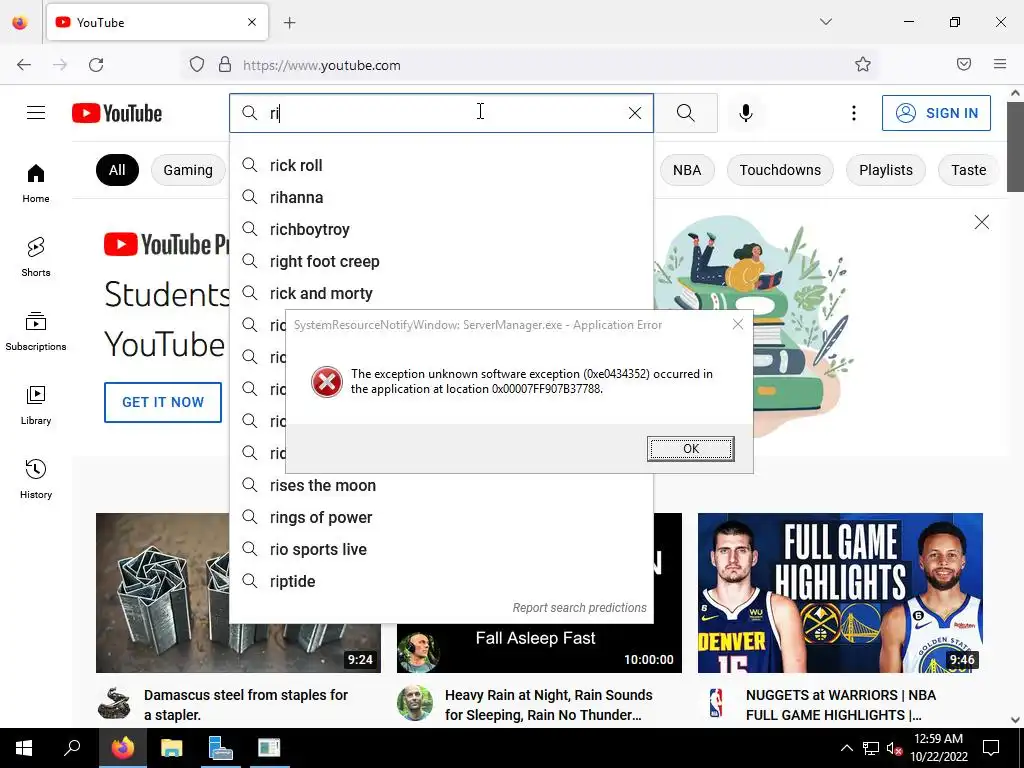Open the notification center icon
This screenshot has width=1024, height=768.
[x=991, y=748]
